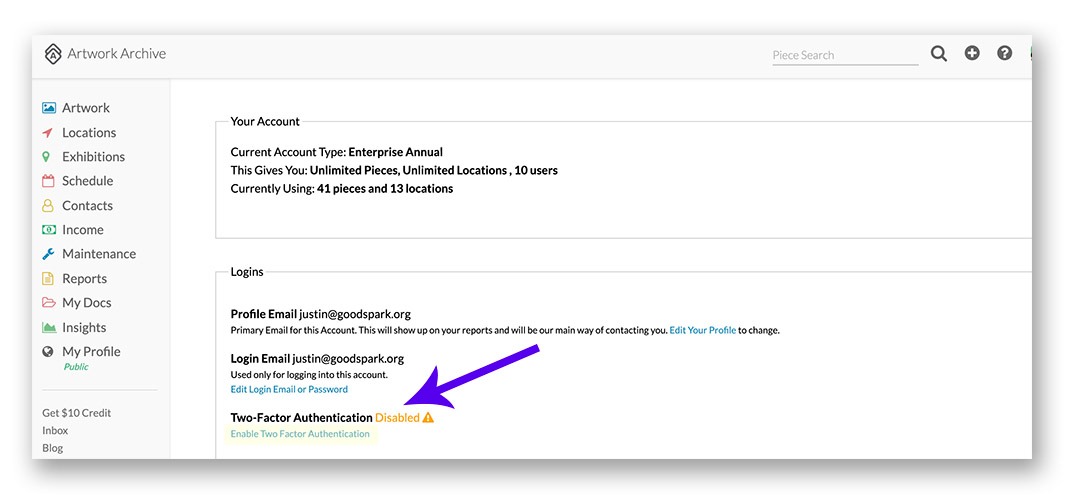Click the plus add icon

click(972, 53)
